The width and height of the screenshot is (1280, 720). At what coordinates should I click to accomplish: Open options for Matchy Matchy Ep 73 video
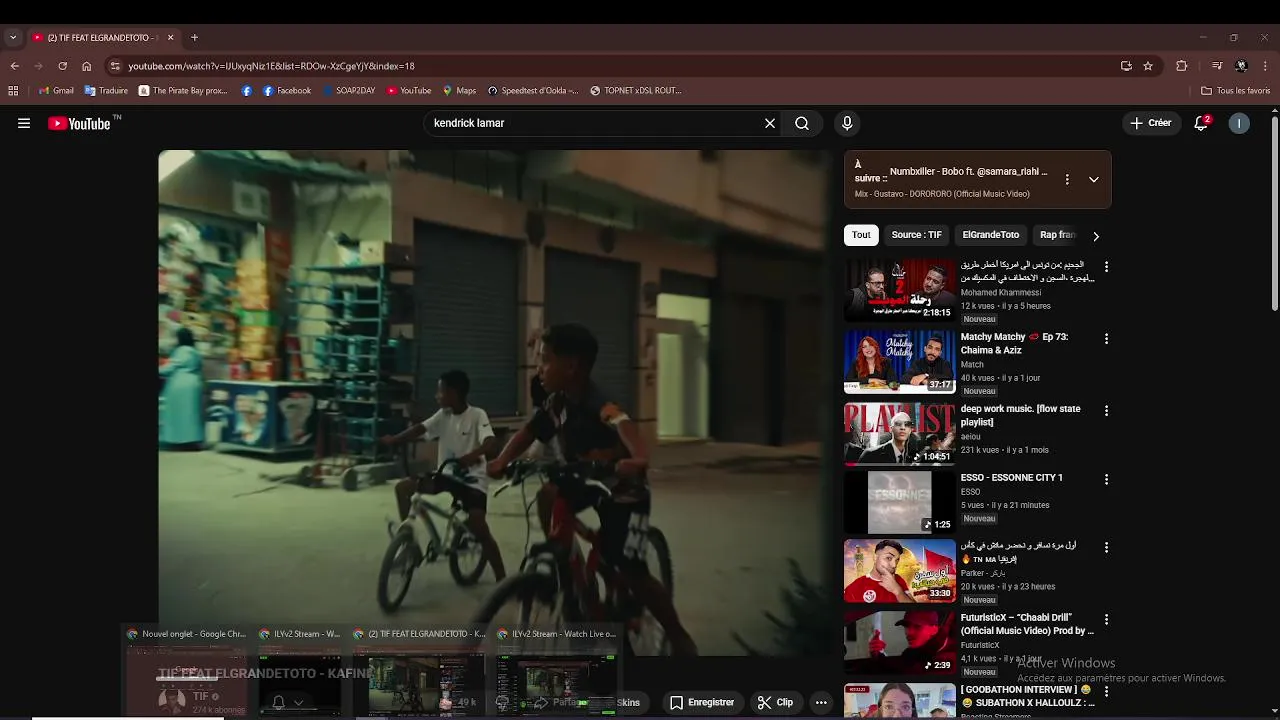point(1106,339)
